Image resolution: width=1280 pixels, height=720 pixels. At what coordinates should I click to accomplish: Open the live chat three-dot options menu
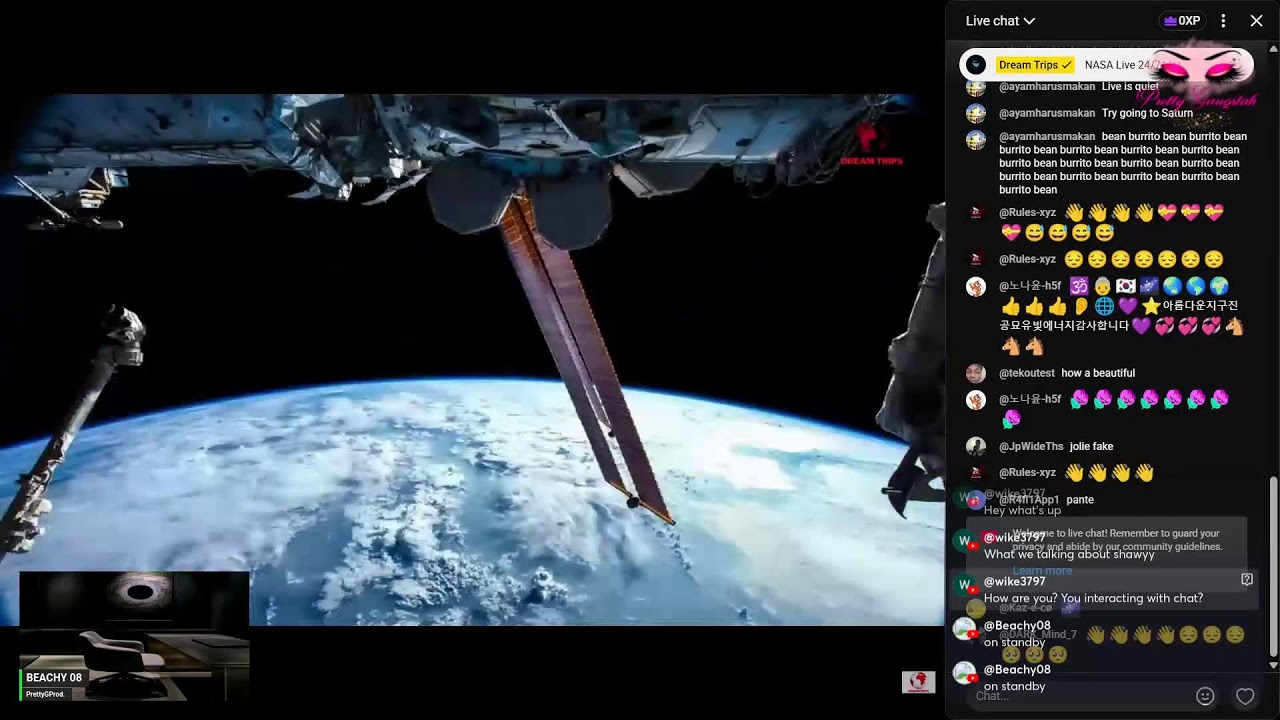[1223, 21]
